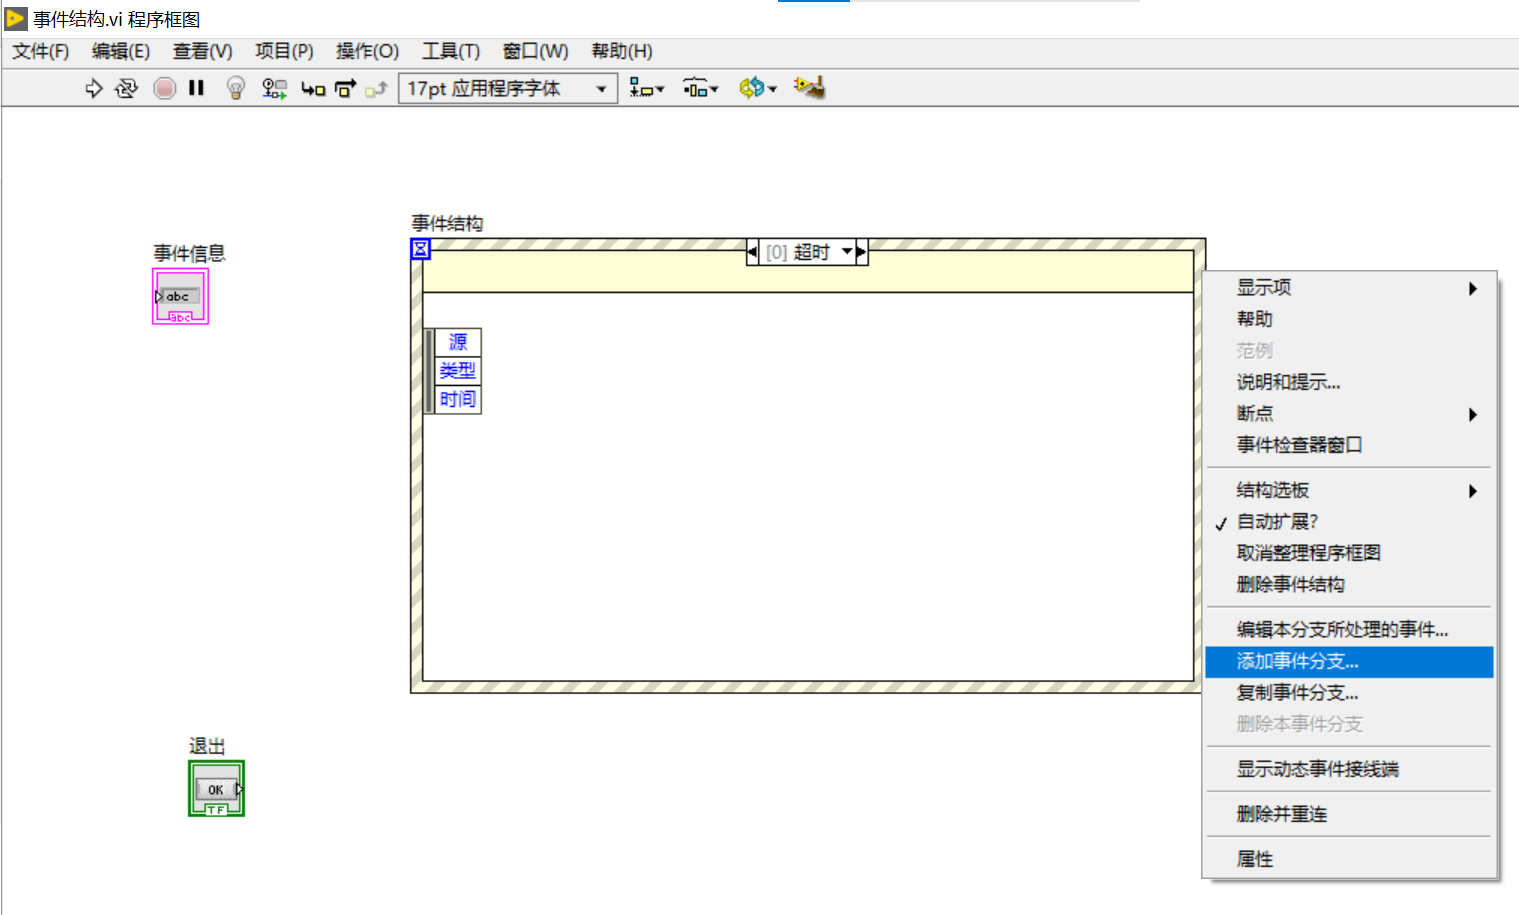
Task: Toggle the 自动扩展? checked option
Action: (x=1349, y=522)
